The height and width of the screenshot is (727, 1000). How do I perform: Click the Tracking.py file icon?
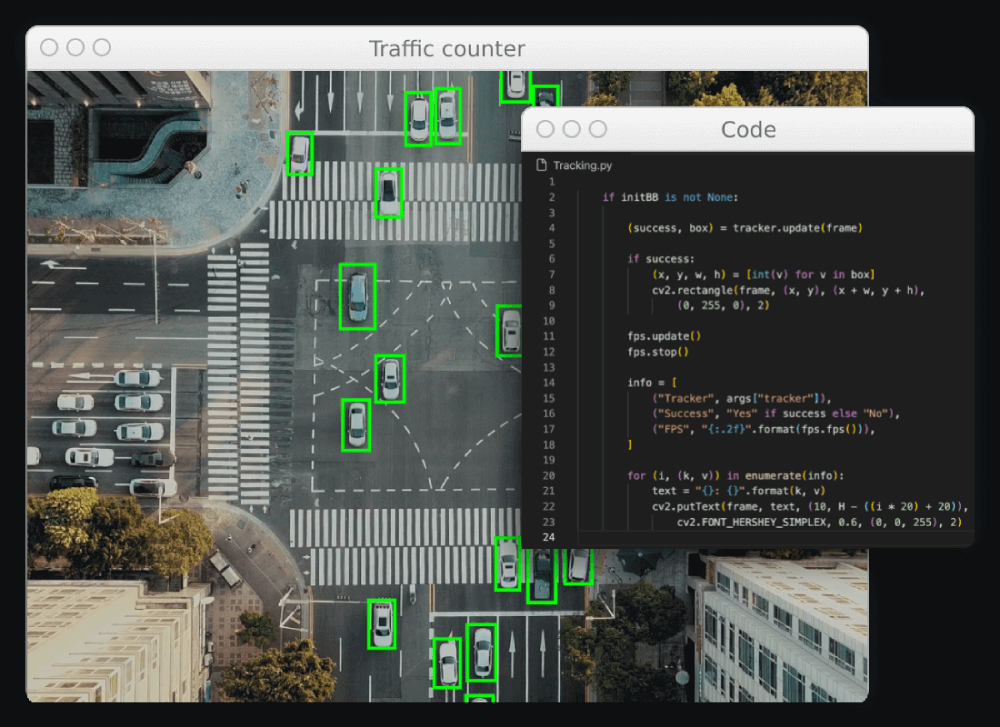(x=541, y=165)
